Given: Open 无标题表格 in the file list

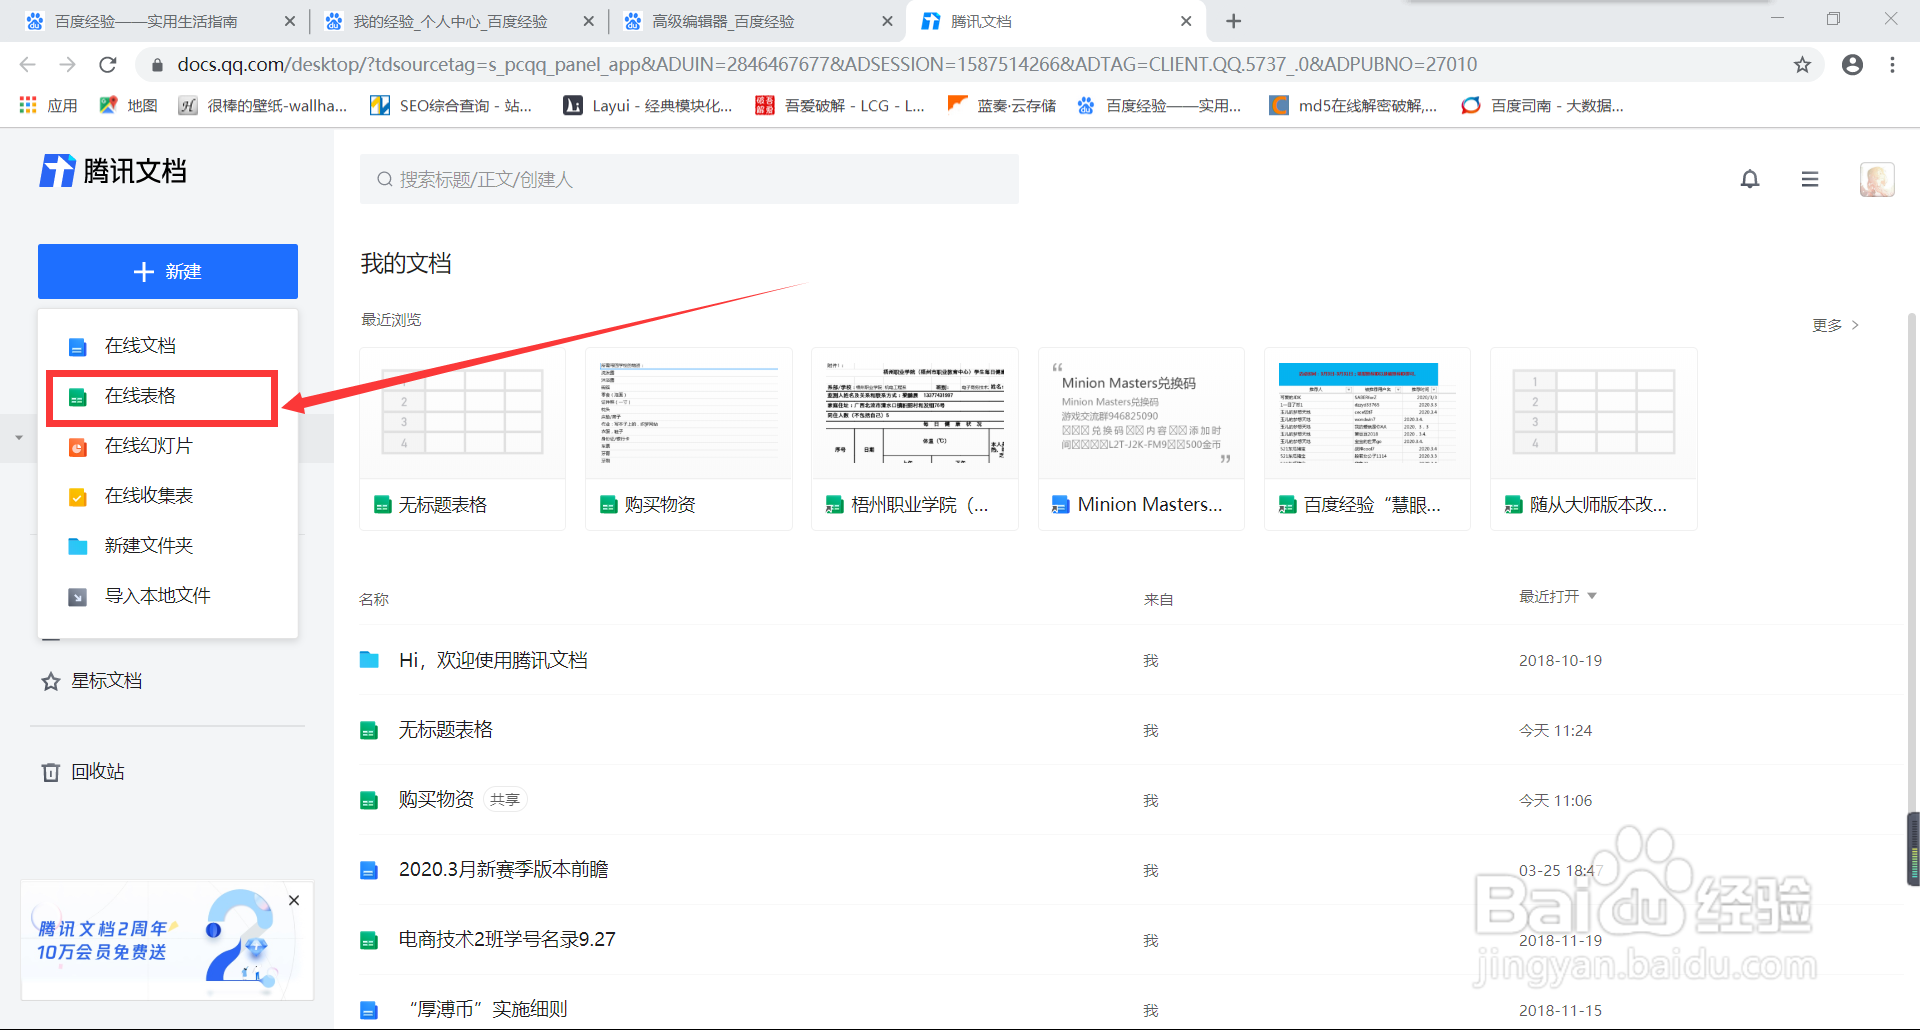Looking at the screenshot, I should (x=446, y=730).
